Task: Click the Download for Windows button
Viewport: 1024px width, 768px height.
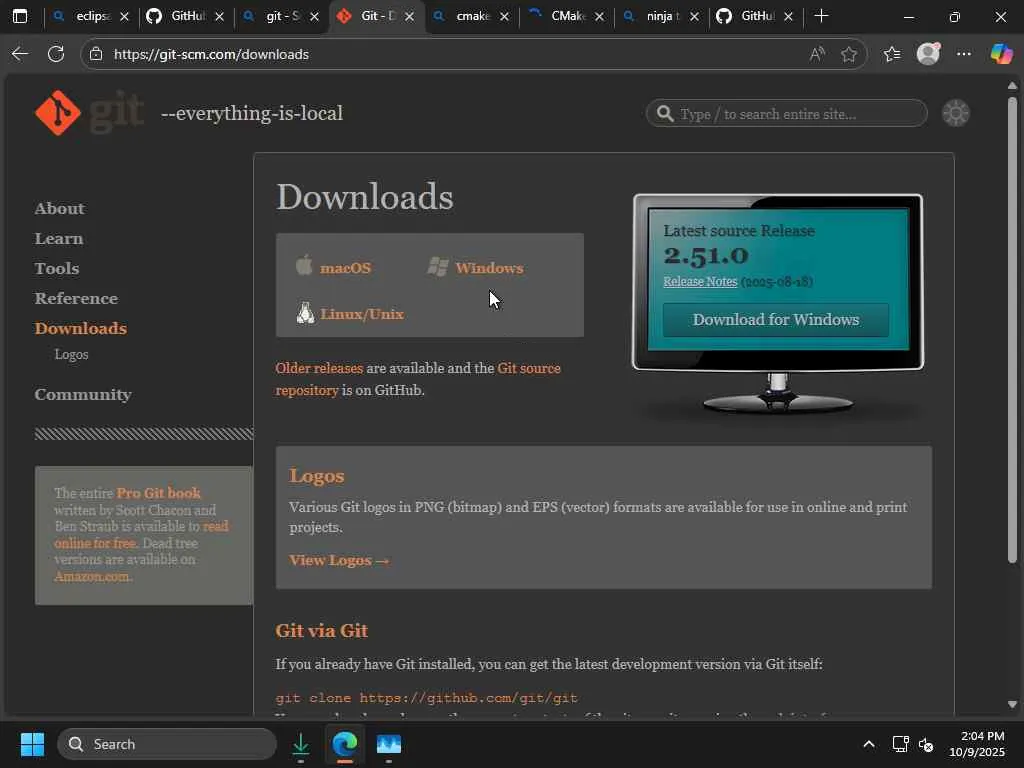Action: 776,319
